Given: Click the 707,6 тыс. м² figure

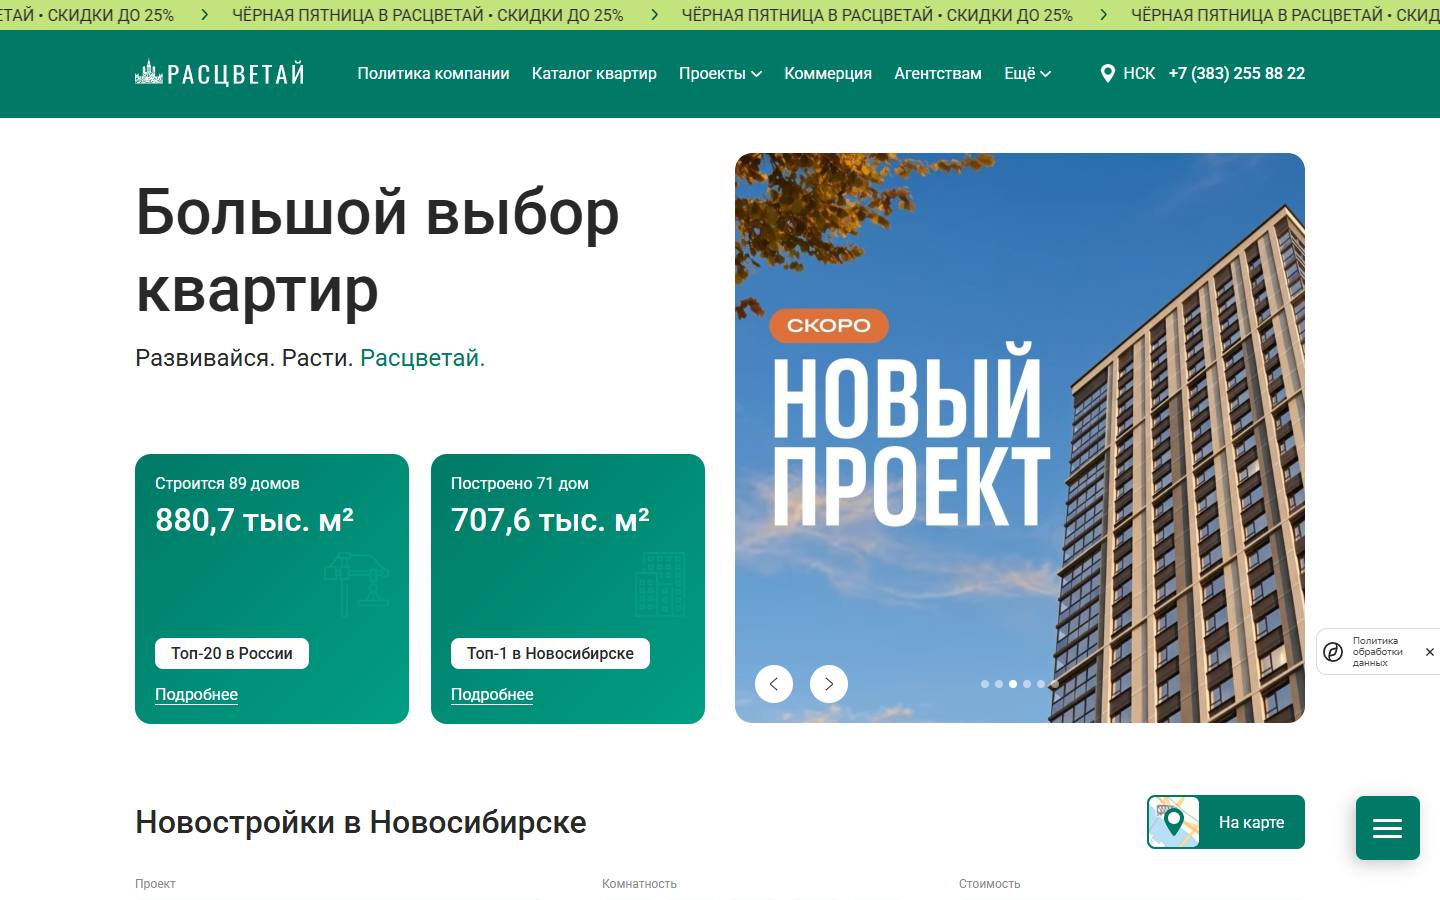Looking at the screenshot, I should tap(550, 520).
